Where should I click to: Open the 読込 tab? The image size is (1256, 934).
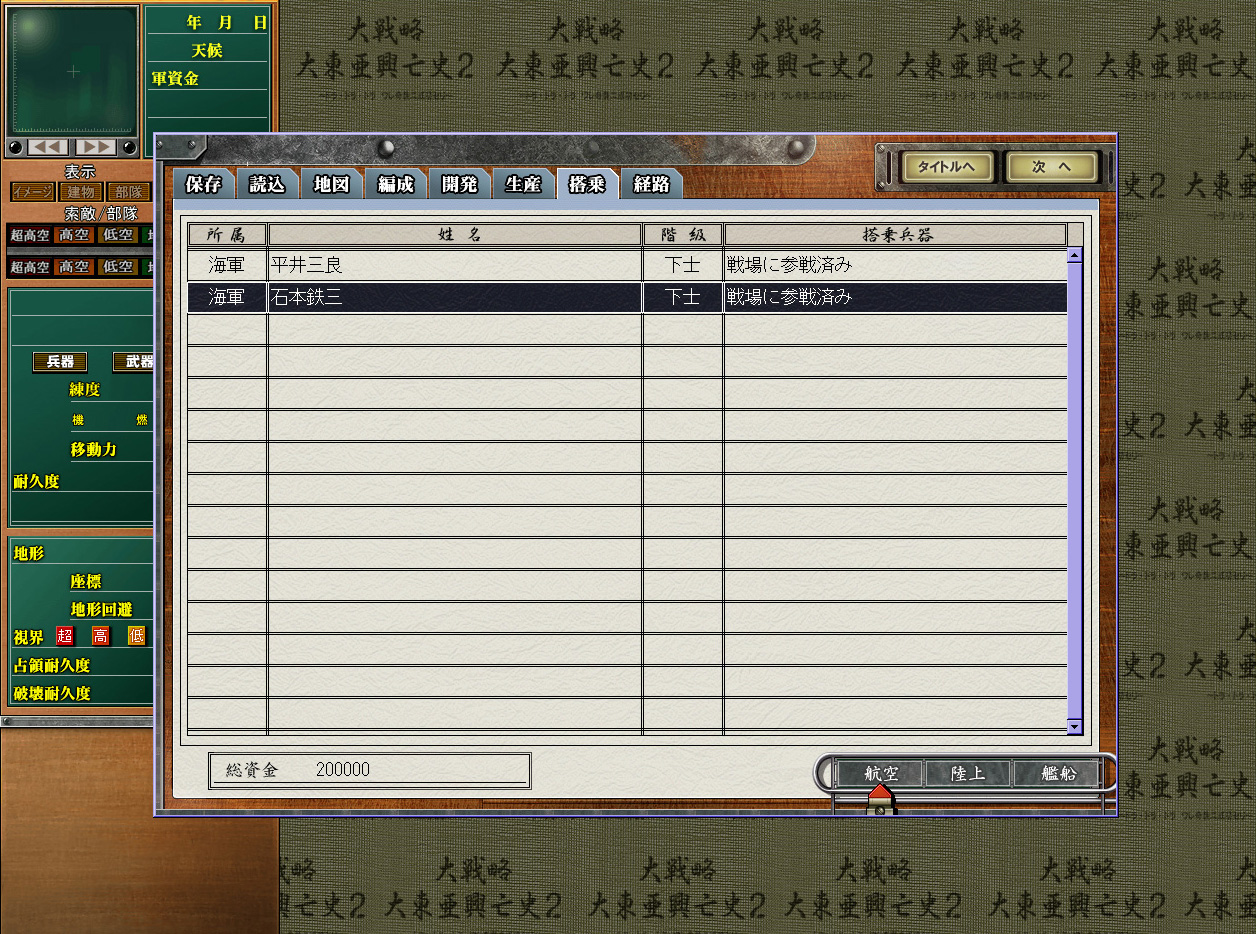coord(267,184)
